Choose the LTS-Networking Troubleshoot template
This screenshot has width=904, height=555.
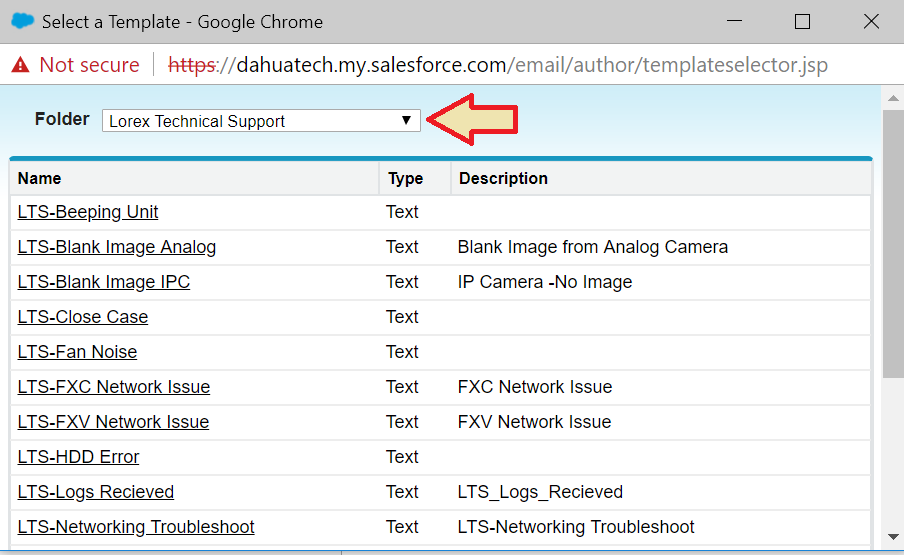pyautogui.click(x=136, y=527)
